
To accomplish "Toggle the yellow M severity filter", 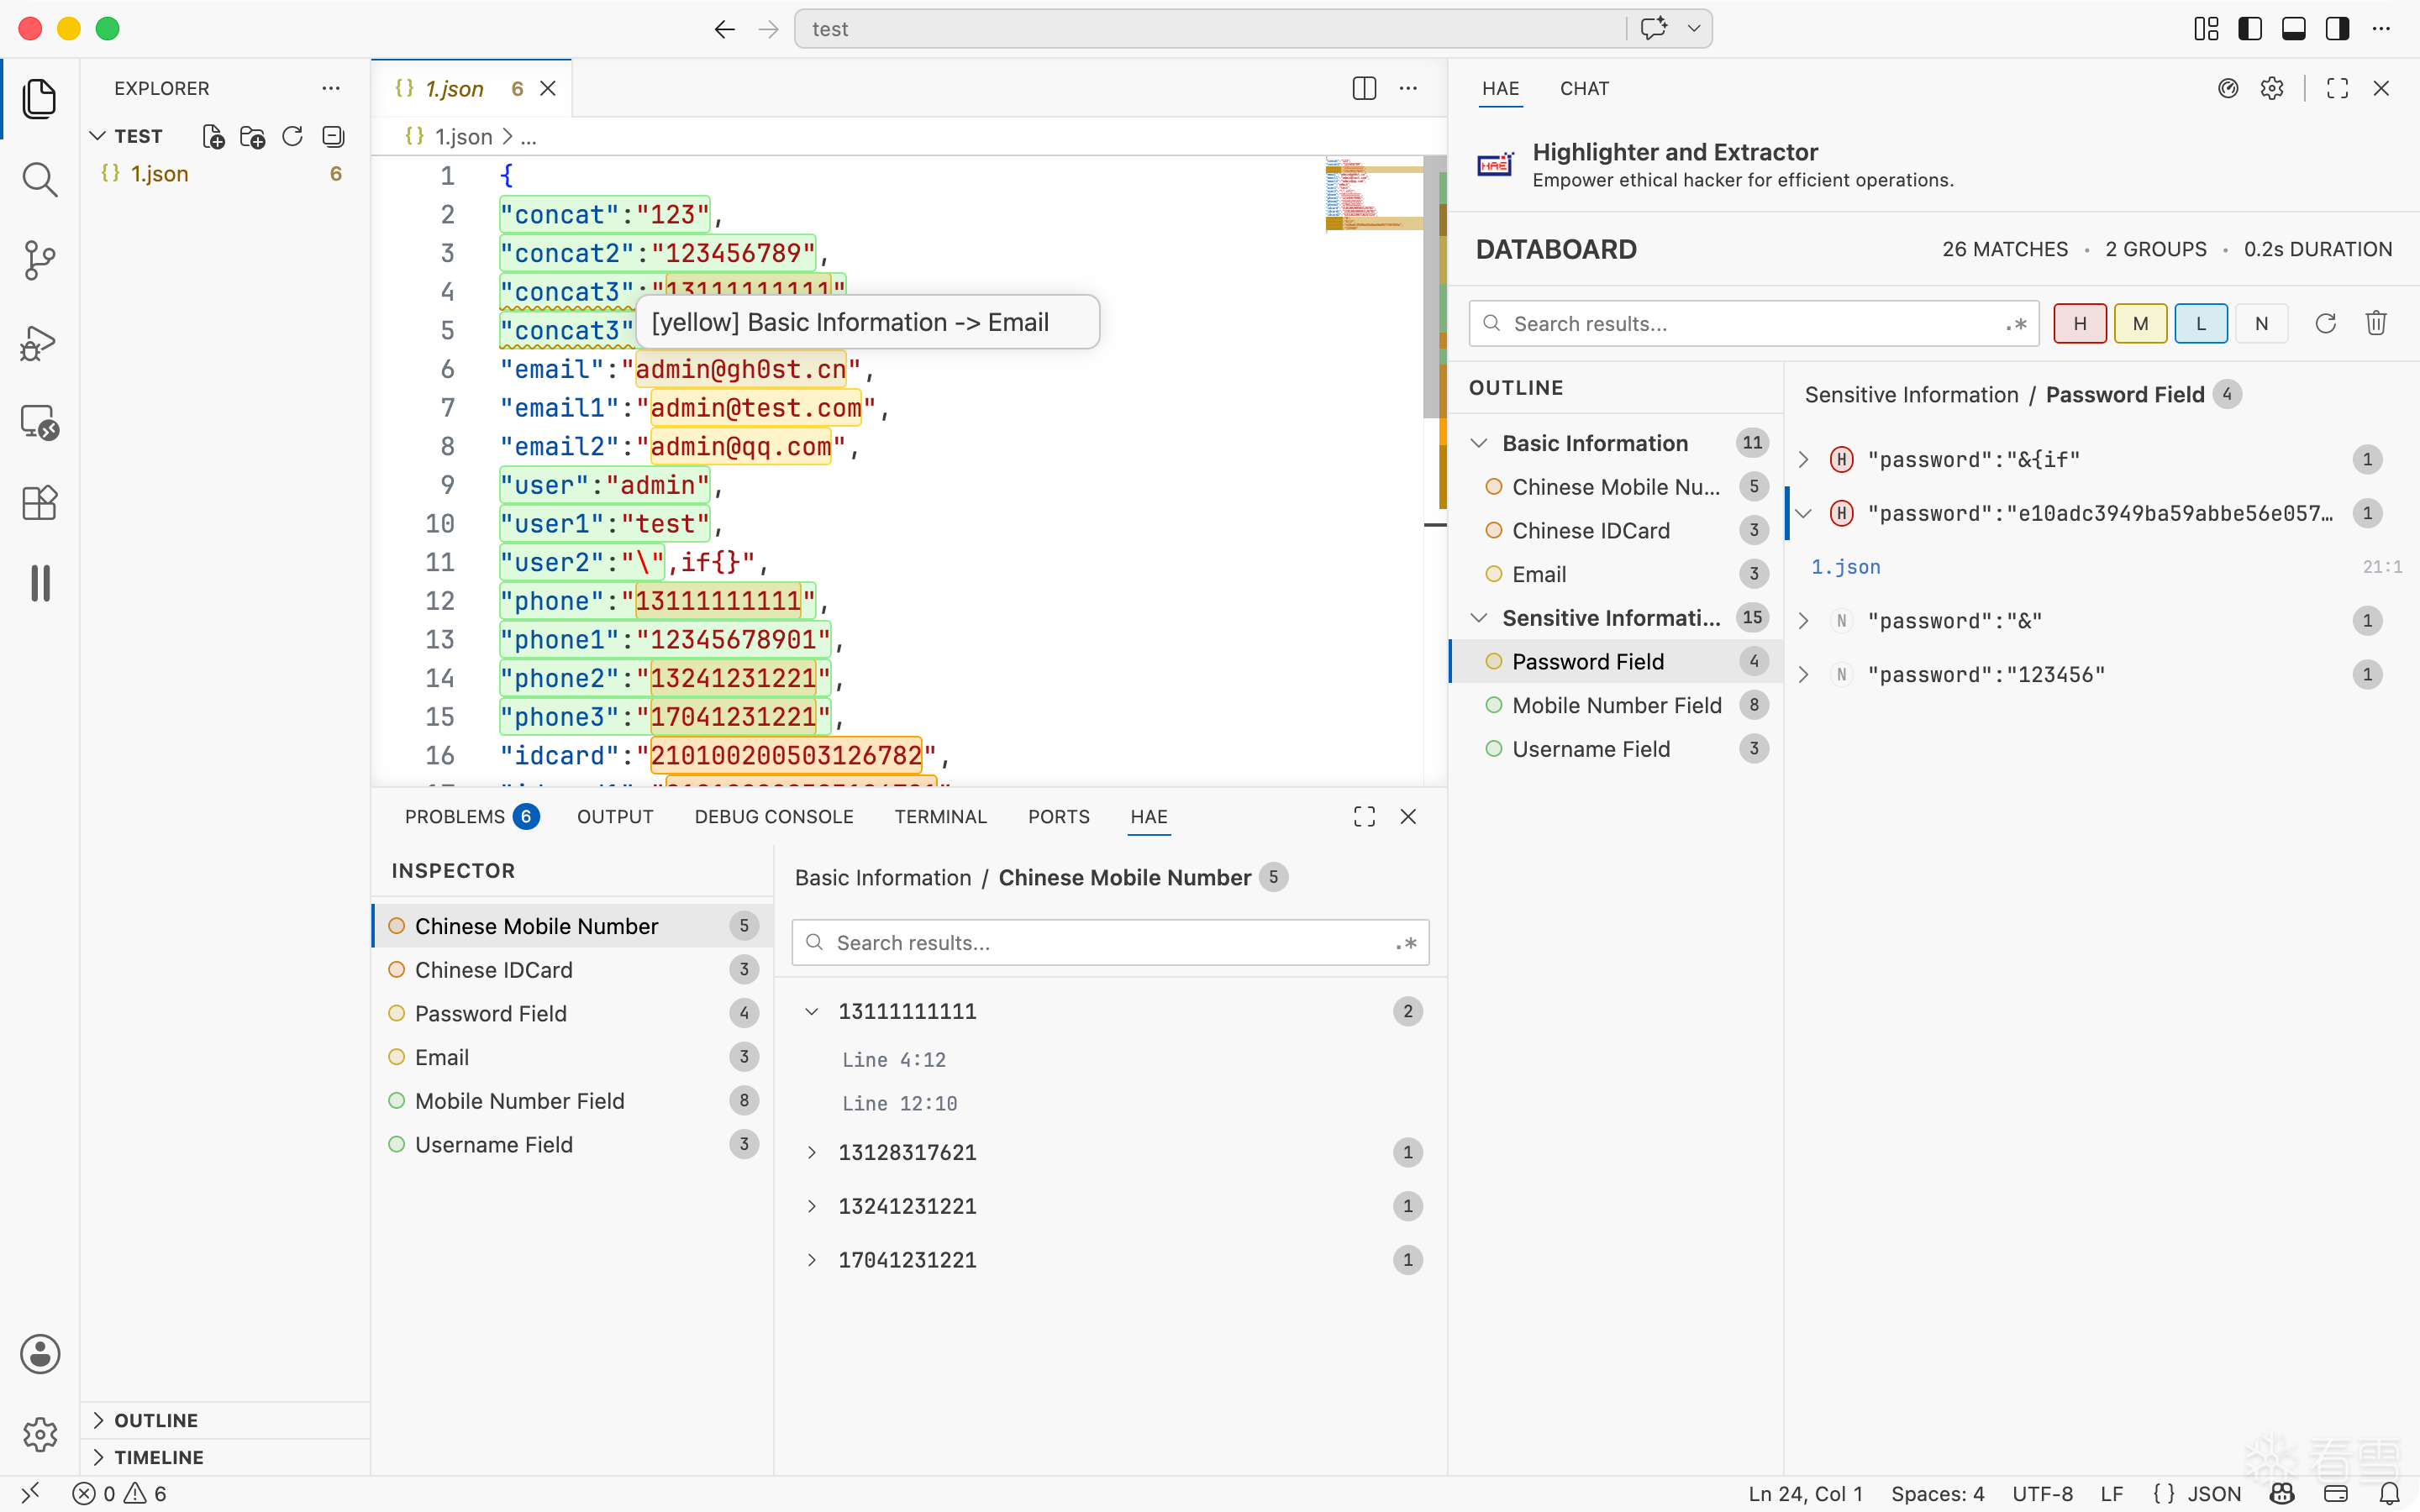I will pos(2140,323).
